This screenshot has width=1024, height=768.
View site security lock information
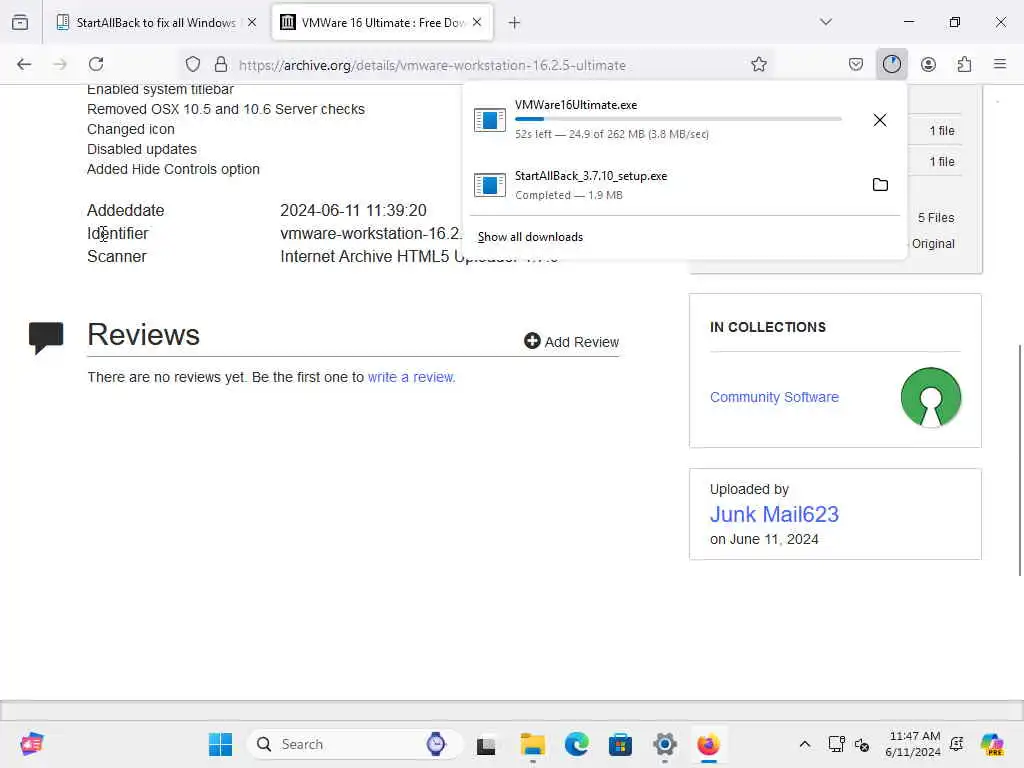pyautogui.click(x=221, y=64)
